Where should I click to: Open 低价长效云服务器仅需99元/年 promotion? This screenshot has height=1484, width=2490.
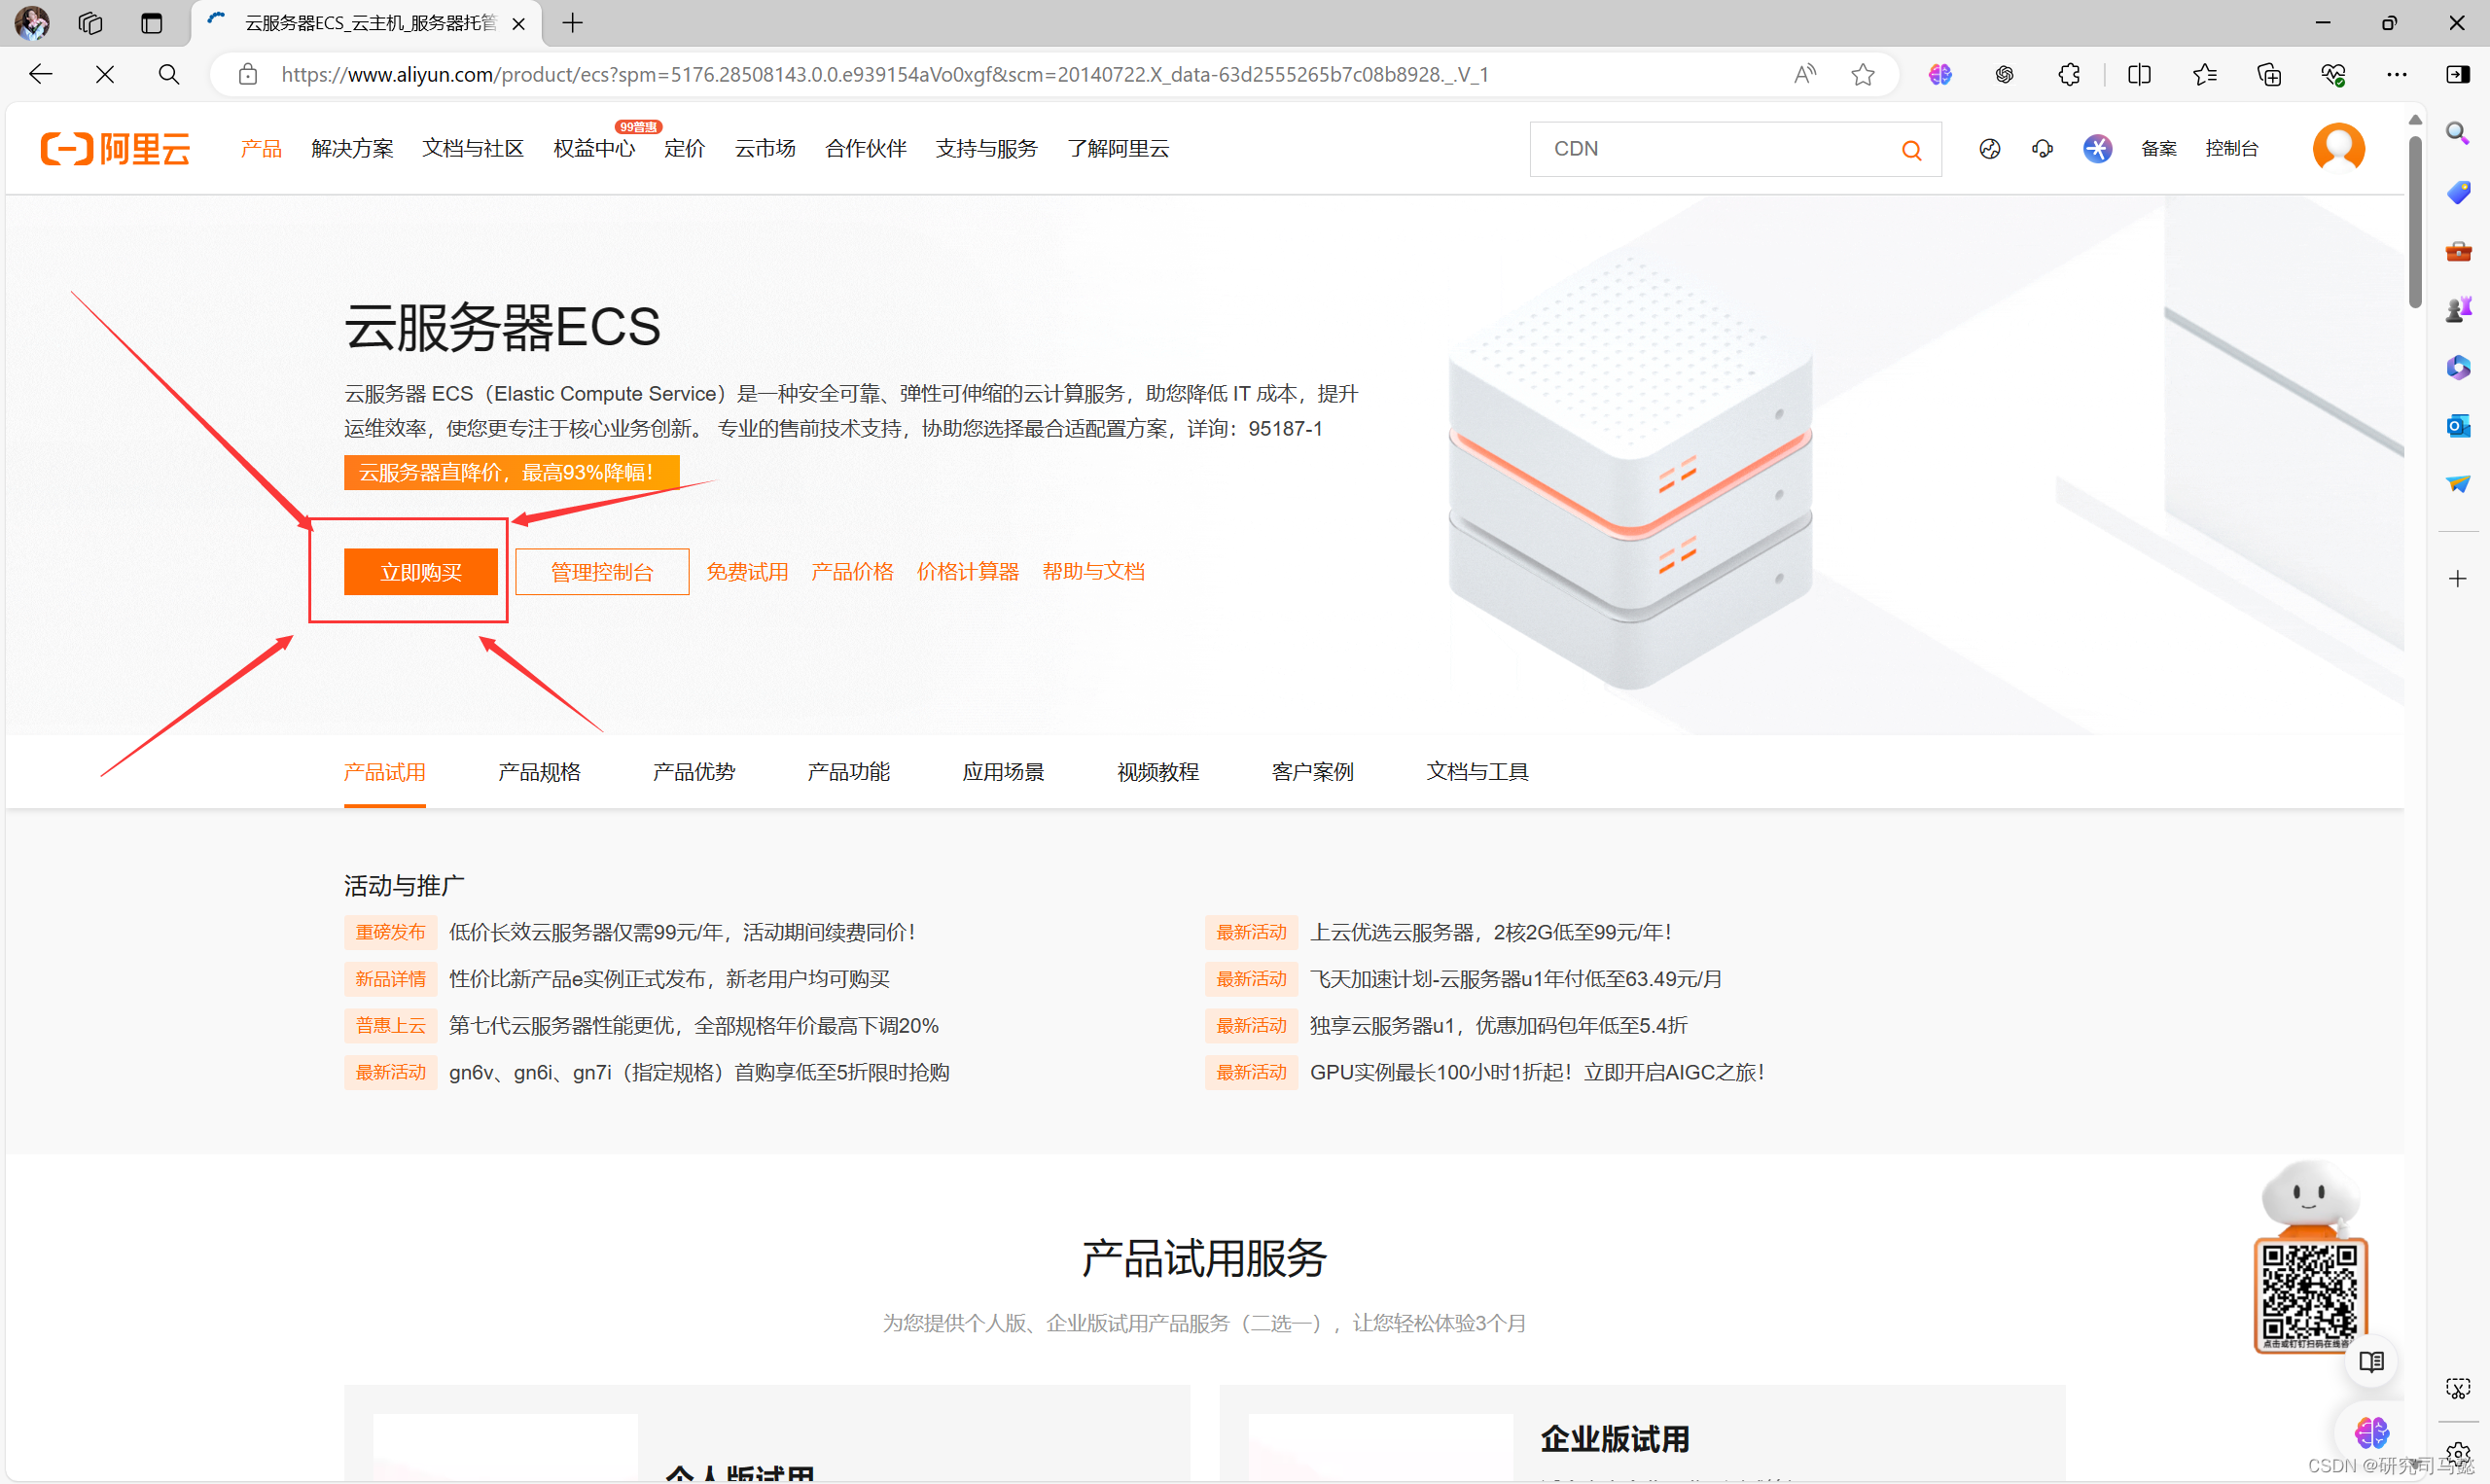coord(682,932)
